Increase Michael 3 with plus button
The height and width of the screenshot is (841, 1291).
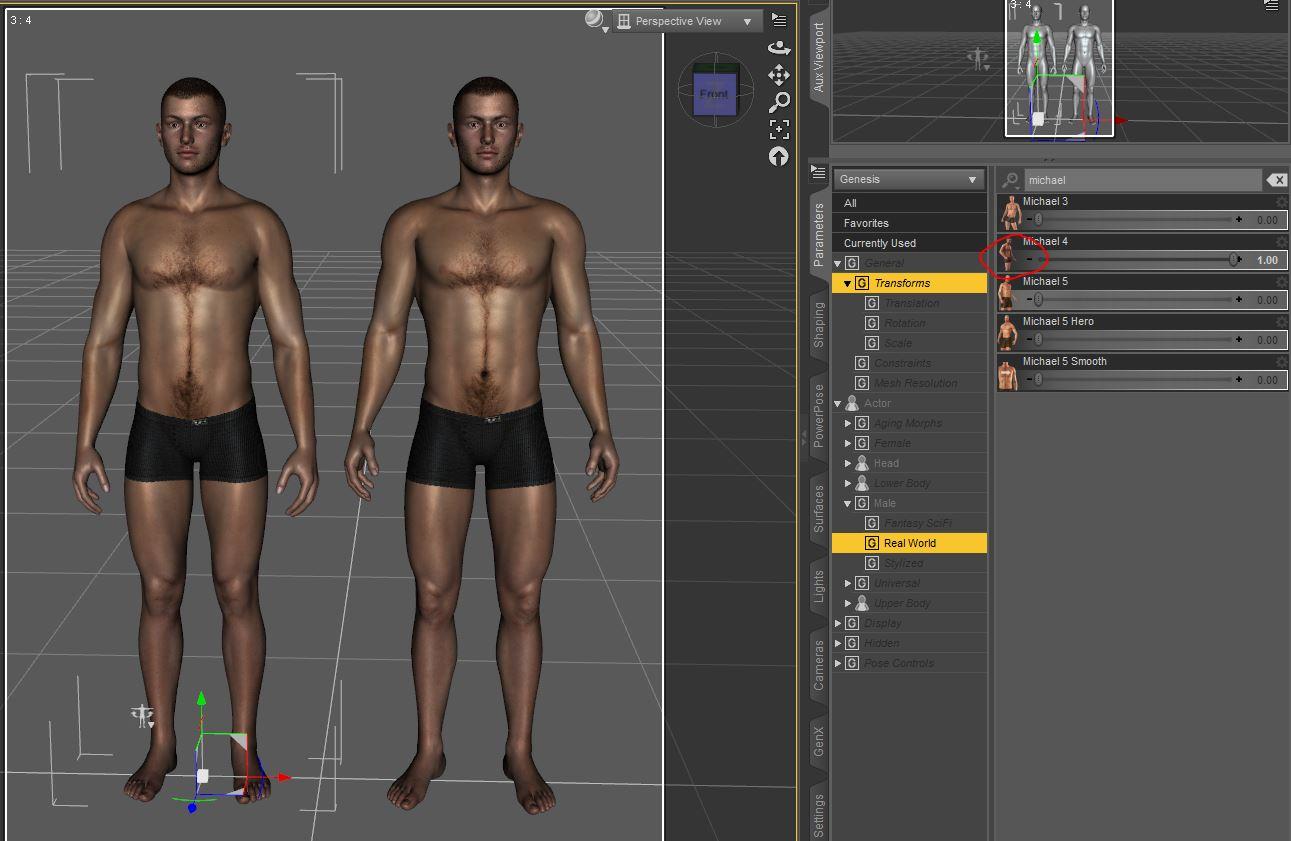[1239, 219]
